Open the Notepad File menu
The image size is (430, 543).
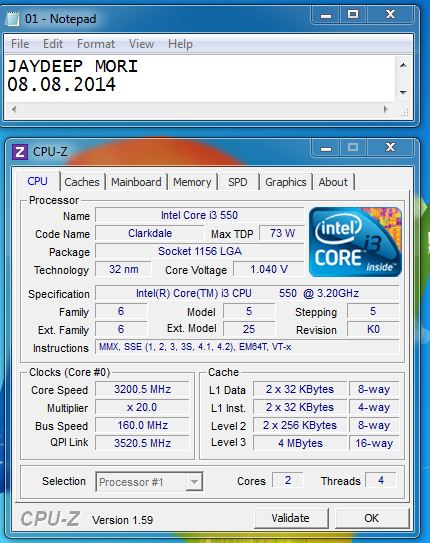pyautogui.click(x=20, y=44)
